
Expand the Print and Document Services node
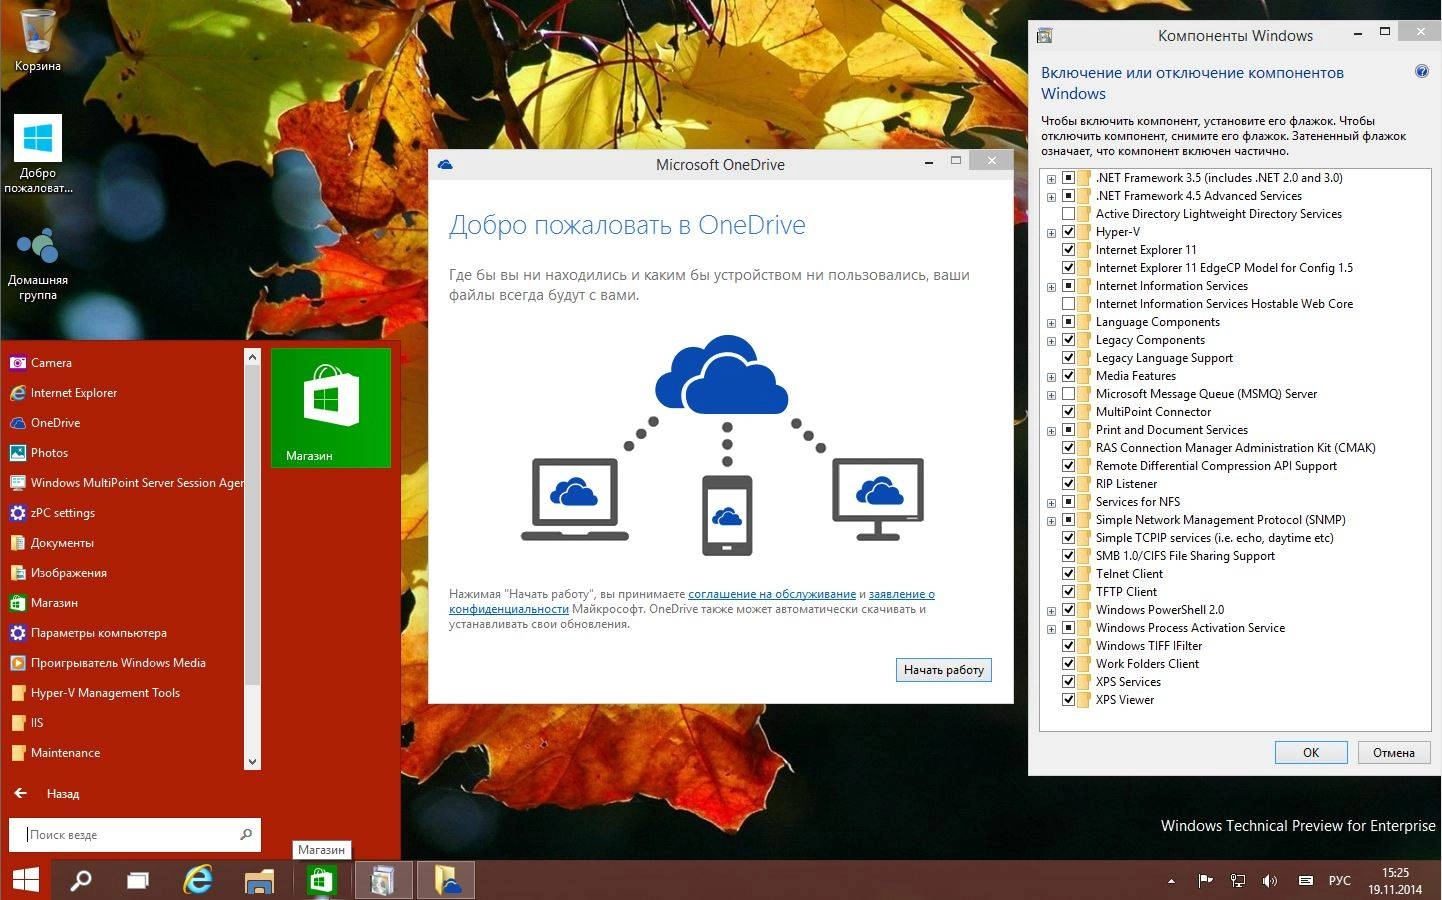1051,431
